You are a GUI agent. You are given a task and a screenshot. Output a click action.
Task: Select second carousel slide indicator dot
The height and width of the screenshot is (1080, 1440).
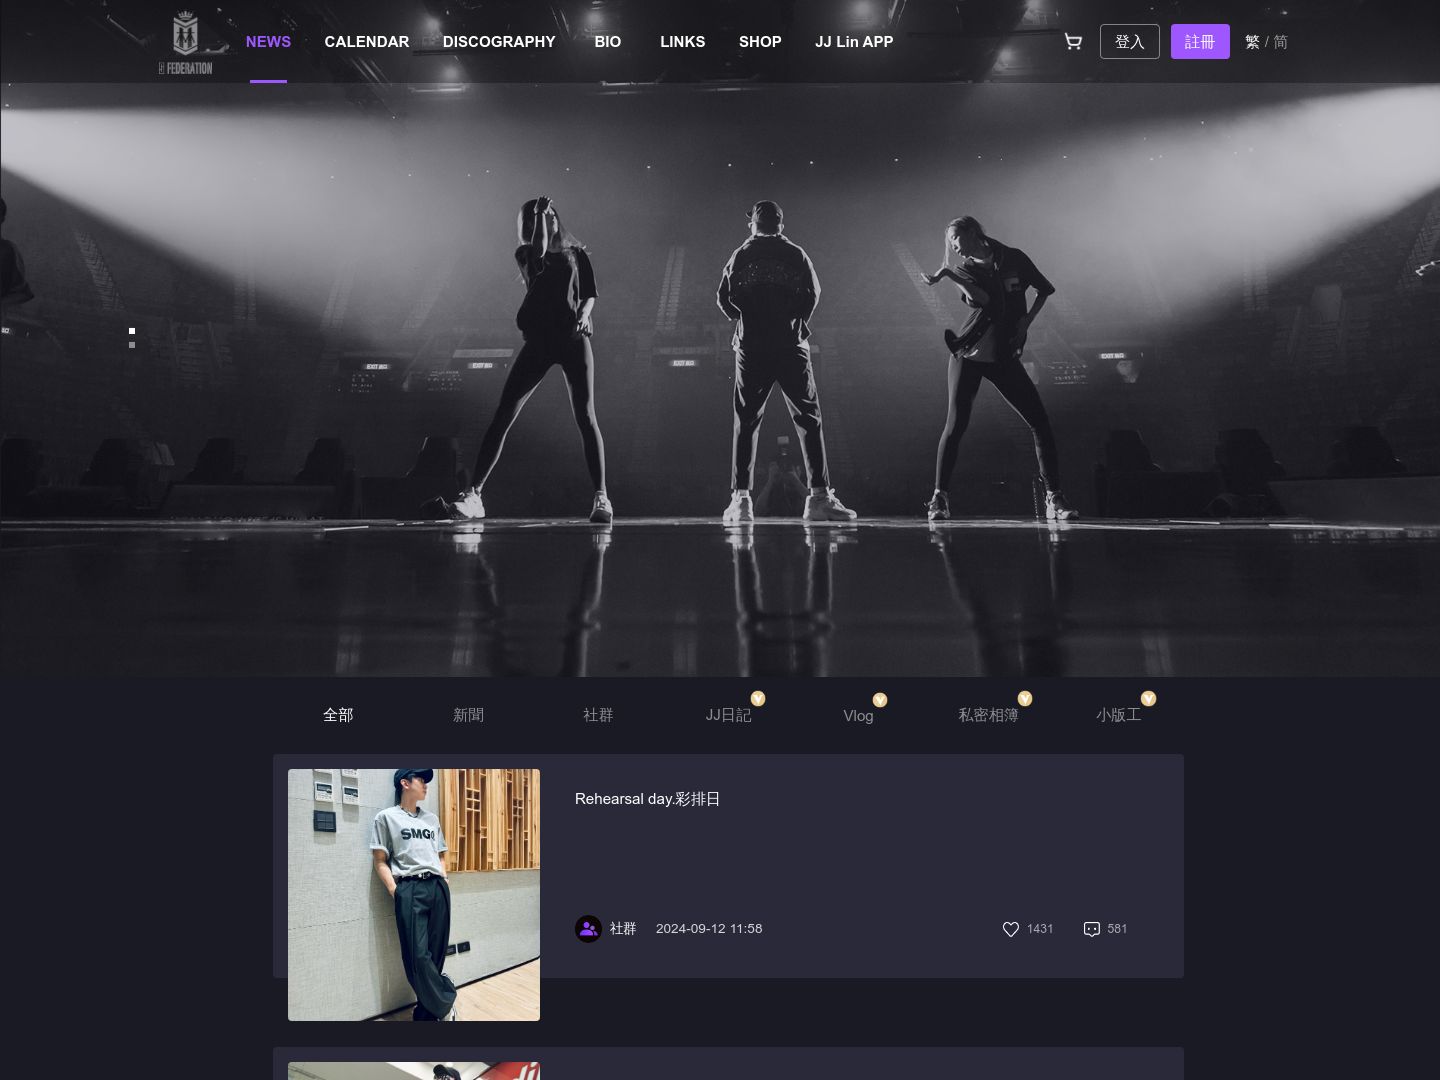pos(132,345)
